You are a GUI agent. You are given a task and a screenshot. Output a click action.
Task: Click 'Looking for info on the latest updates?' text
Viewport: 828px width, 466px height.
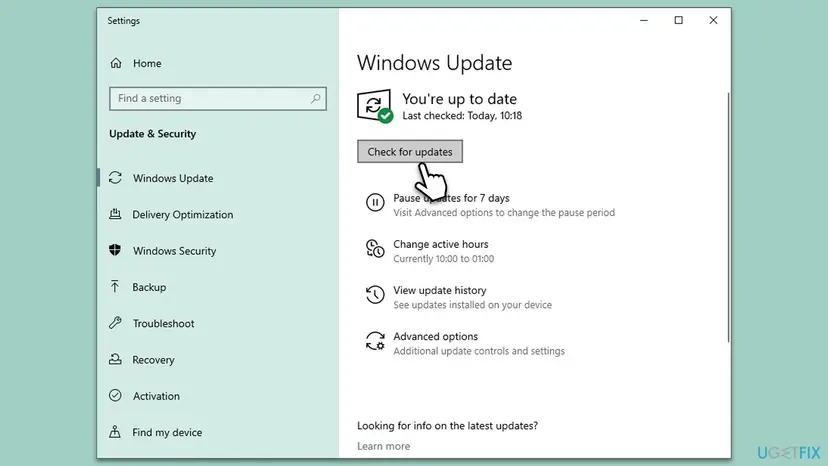[447, 425]
